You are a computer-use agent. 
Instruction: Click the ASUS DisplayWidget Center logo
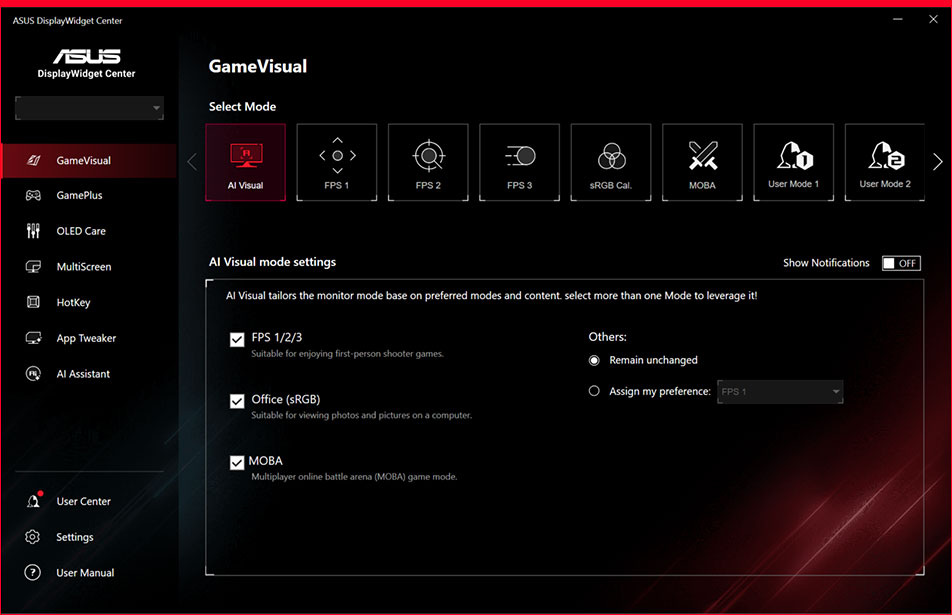86,63
